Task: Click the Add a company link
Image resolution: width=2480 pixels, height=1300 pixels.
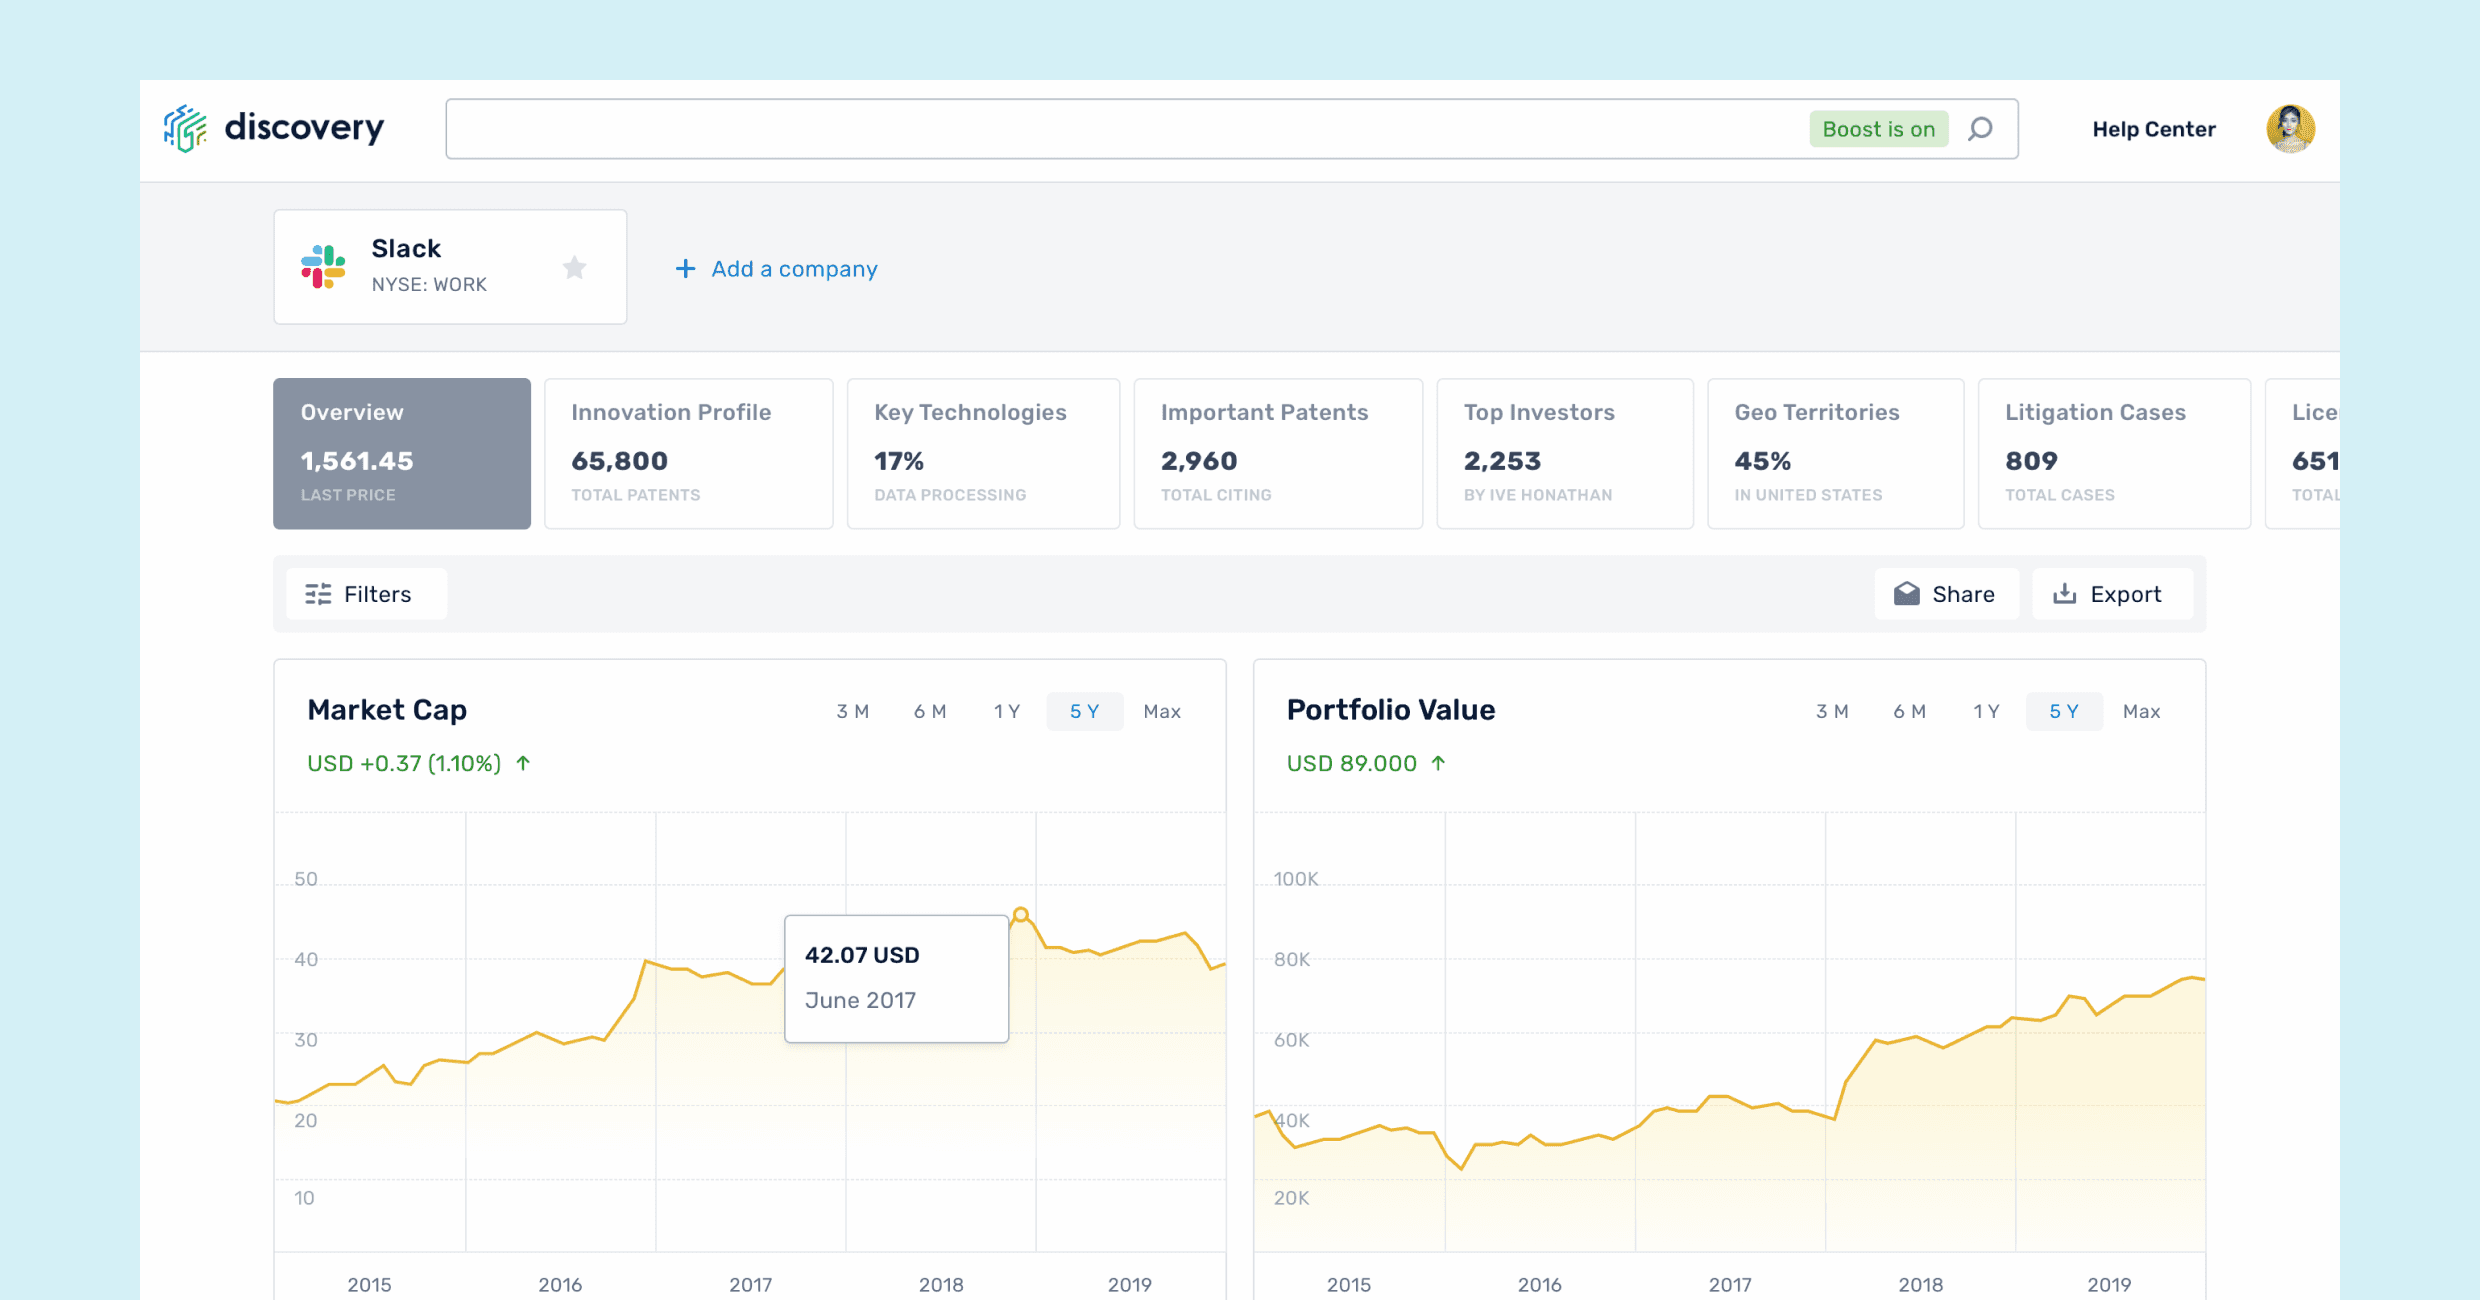Action: click(794, 269)
